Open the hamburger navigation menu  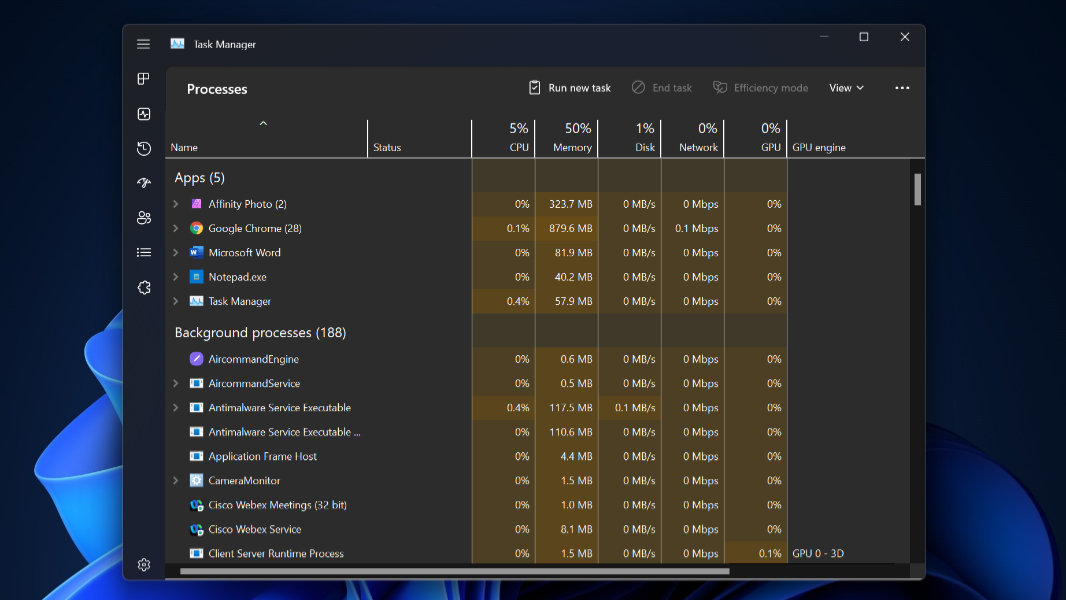coord(143,44)
